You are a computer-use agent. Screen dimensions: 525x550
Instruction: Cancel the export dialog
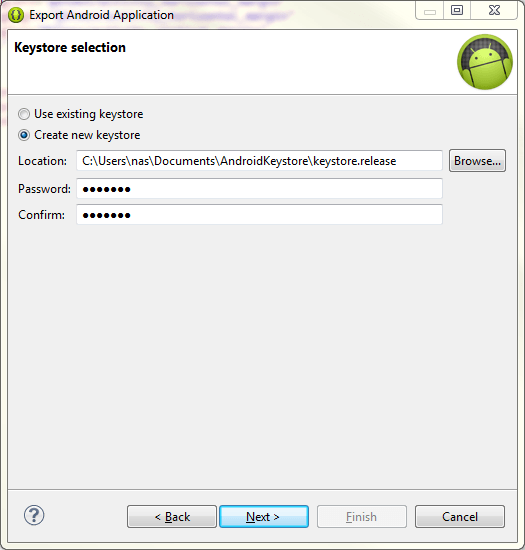pyautogui.click(x=460, y=516)
